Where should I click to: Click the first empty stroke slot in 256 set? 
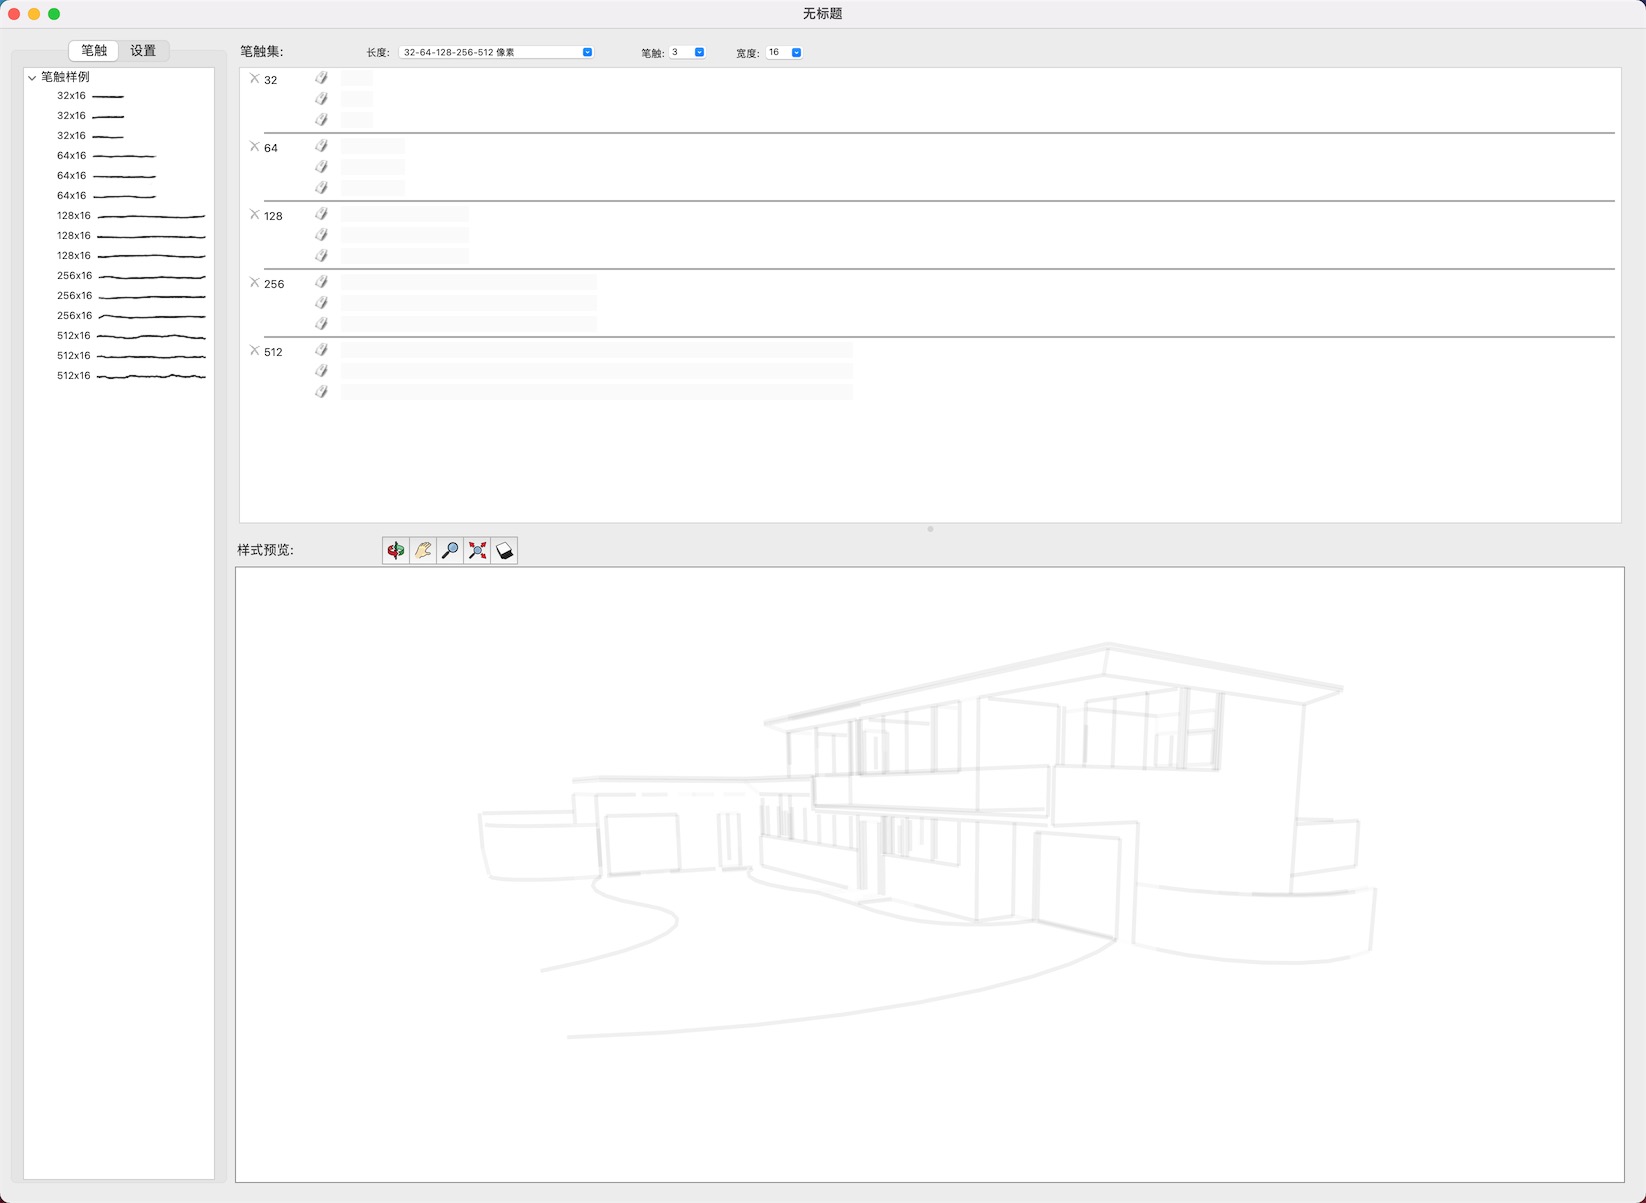469,281
